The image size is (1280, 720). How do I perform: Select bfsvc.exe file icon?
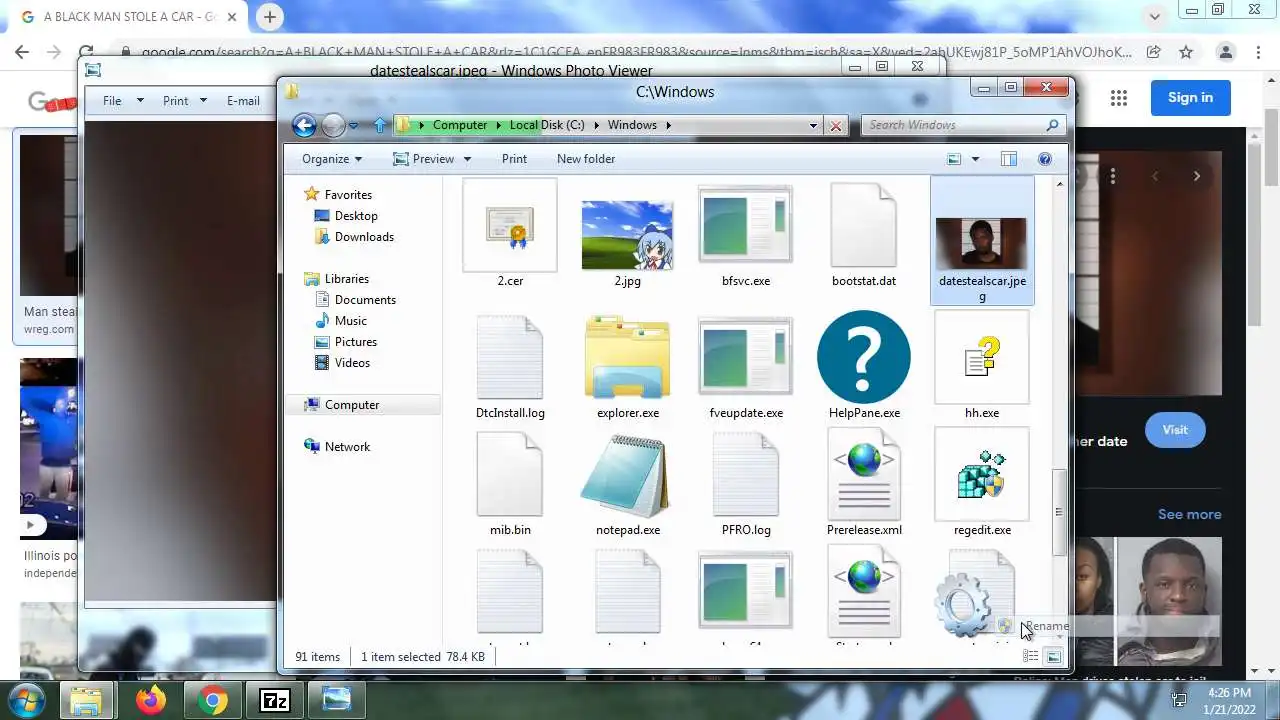coord(745,234)
